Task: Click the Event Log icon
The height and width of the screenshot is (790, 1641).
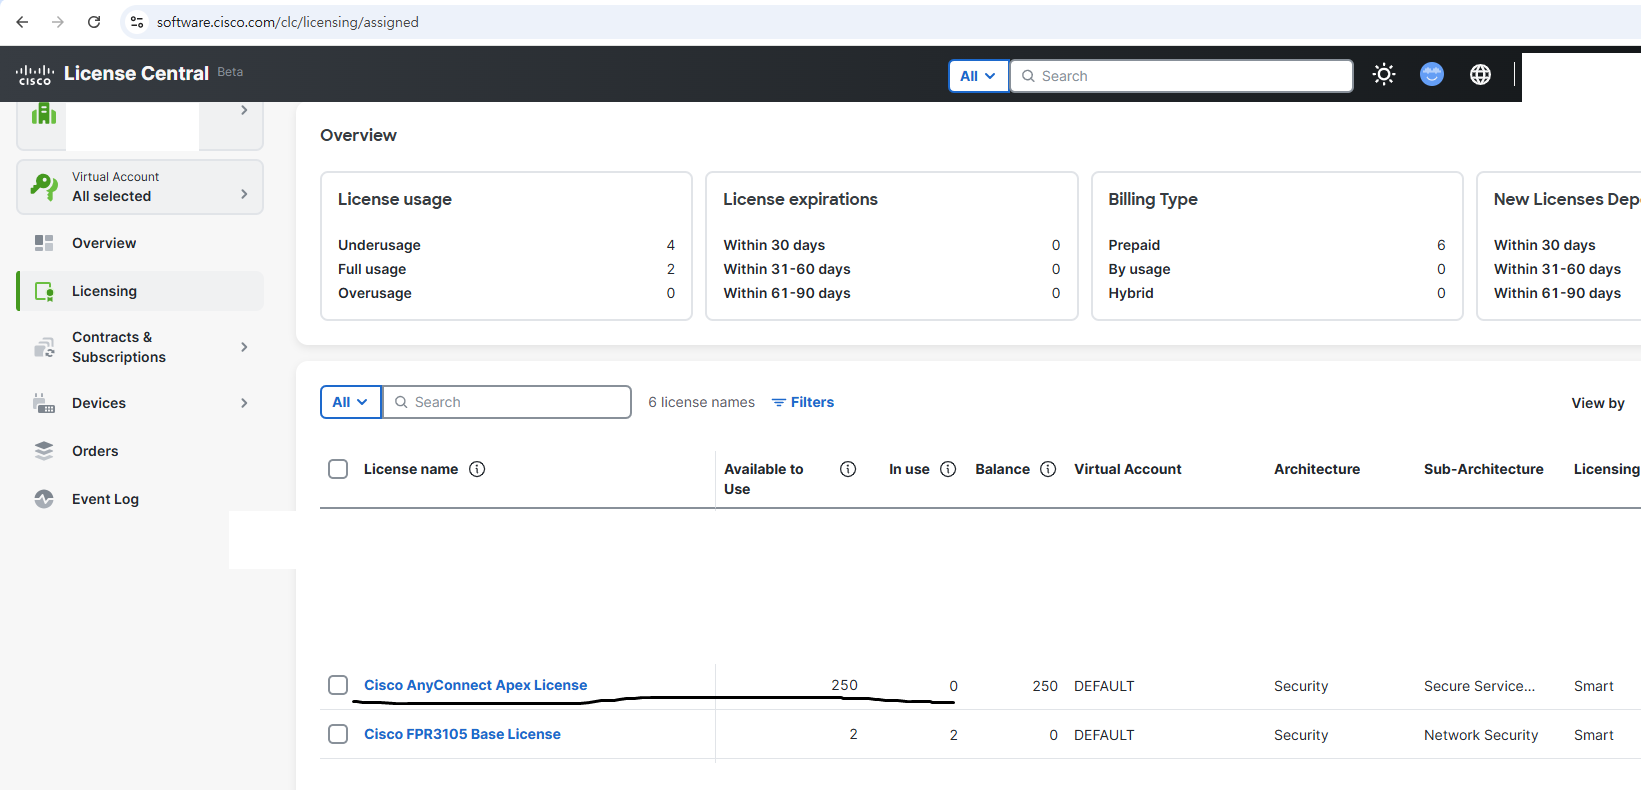Action: tap(44, 499)
